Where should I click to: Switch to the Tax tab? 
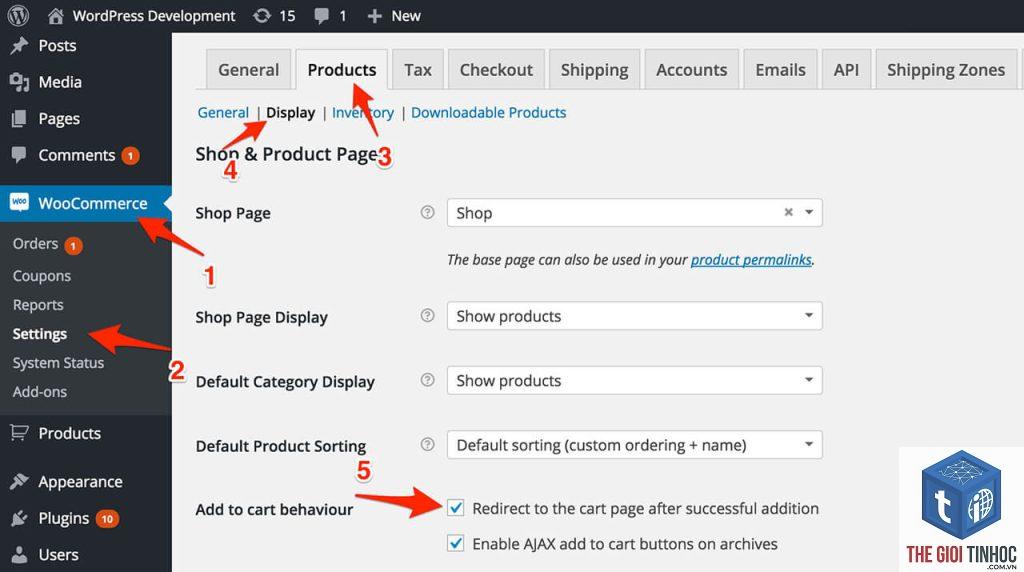[x=418, y=70]
